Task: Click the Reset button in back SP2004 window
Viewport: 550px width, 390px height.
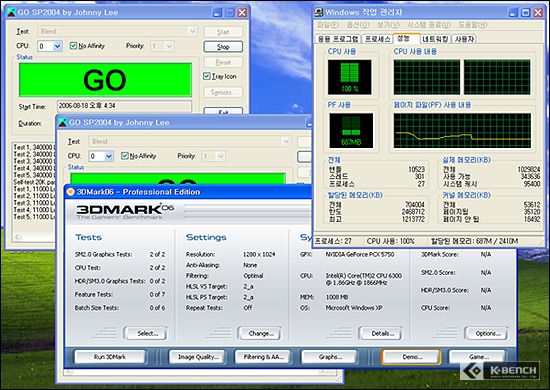Action: (223, 62)
